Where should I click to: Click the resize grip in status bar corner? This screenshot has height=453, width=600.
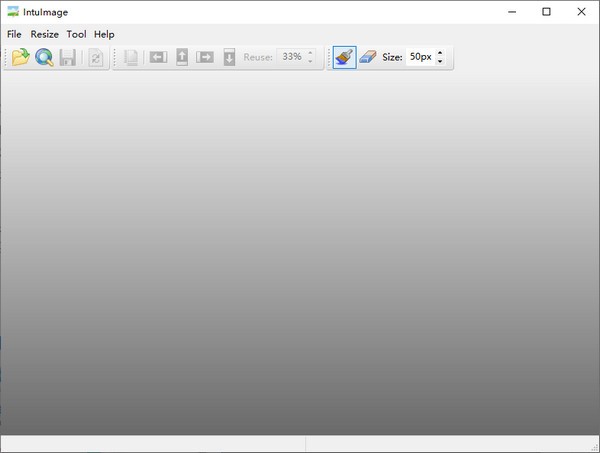point(595,448)
